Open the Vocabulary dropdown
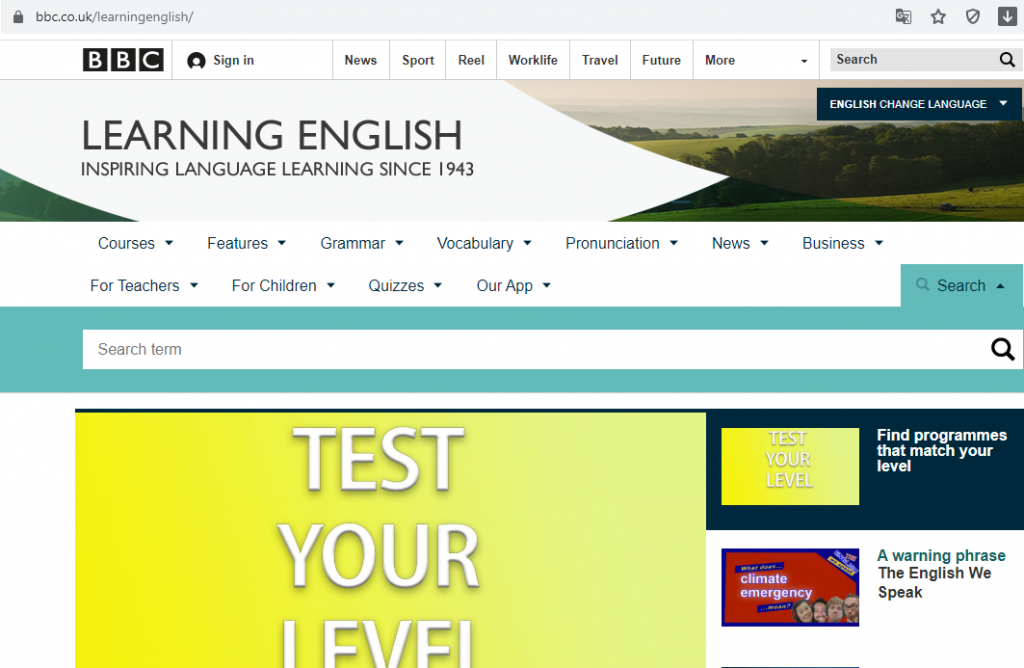1024x668 pixels. pos(484,244)
